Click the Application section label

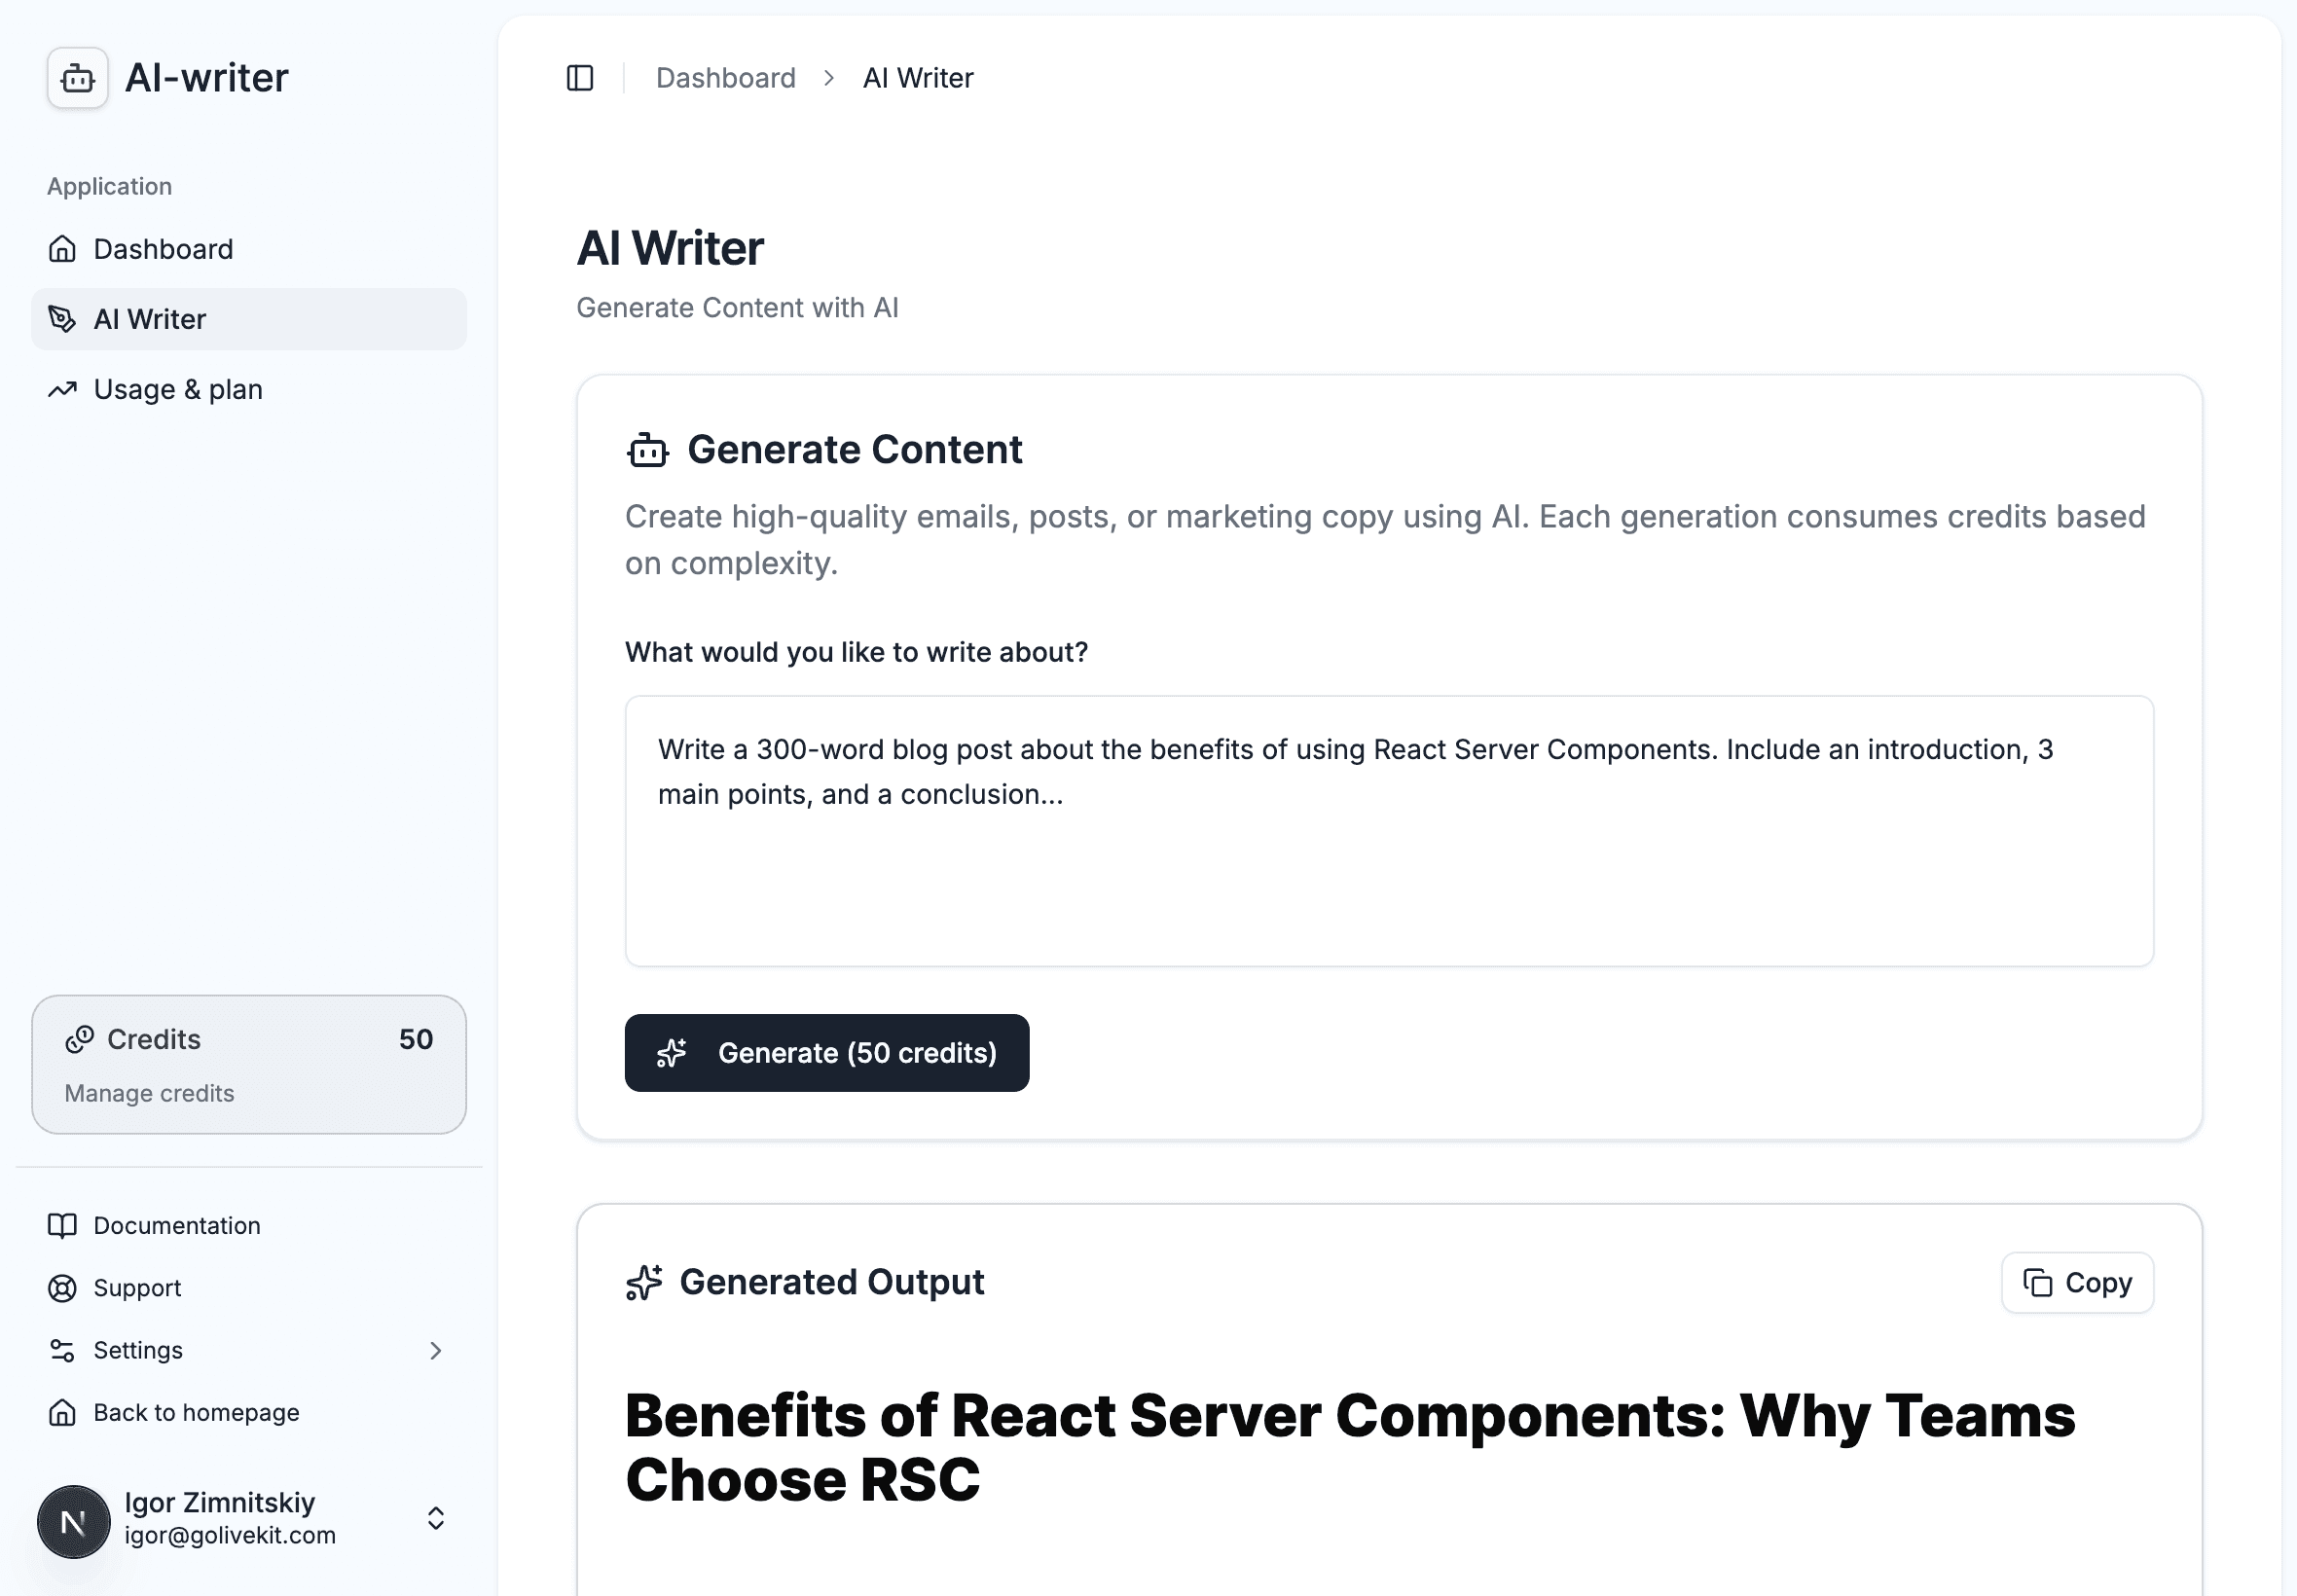(x=109, y=186)
